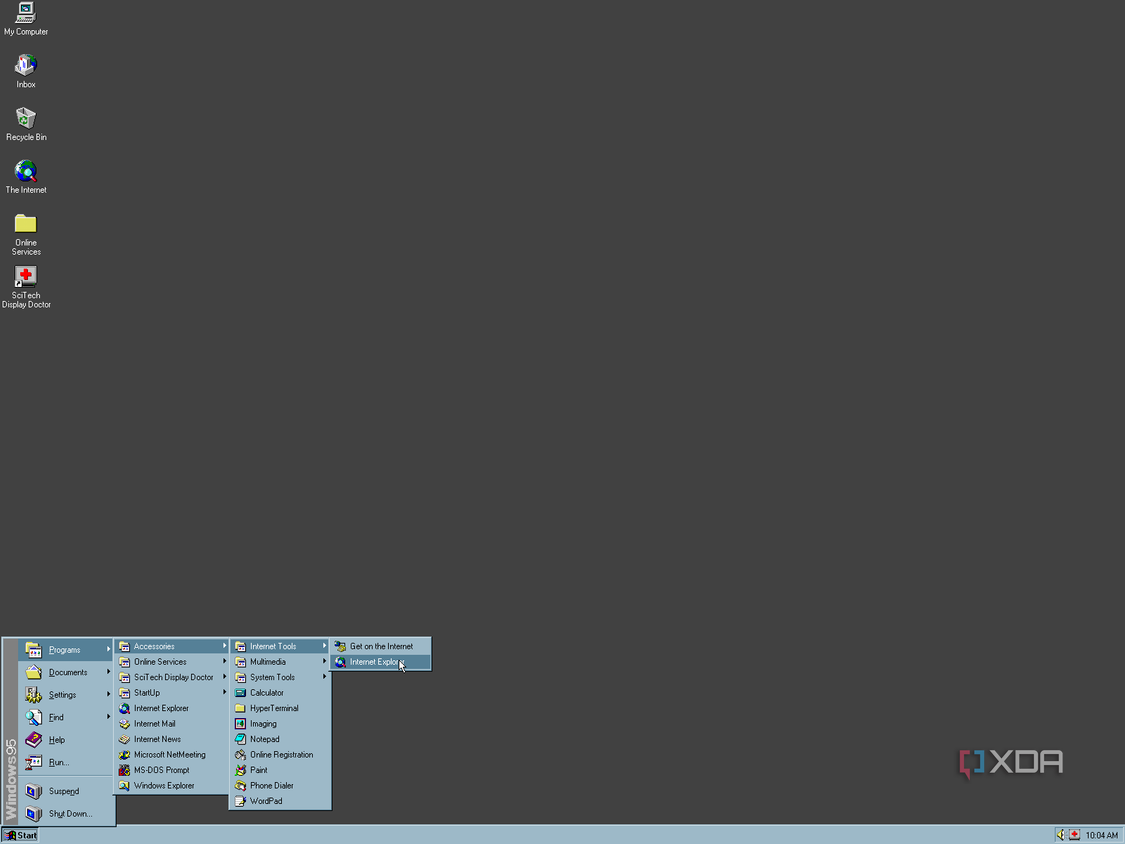Expand the Find submenu arrow
The image size is (1125, 844).
[109, 716]
